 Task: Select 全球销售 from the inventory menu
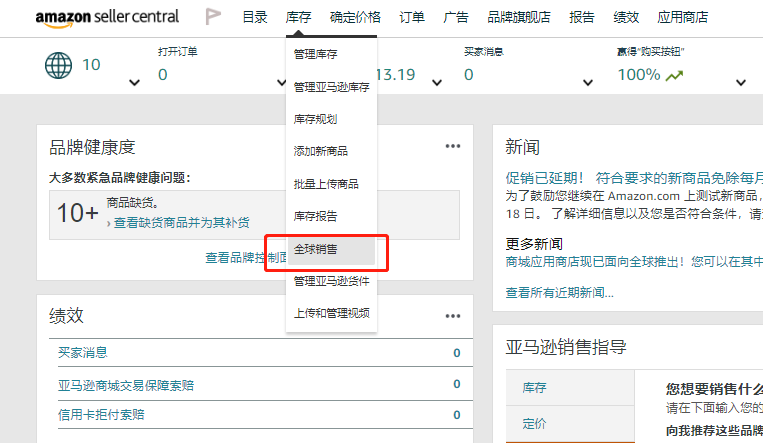[x=315, y=249]
